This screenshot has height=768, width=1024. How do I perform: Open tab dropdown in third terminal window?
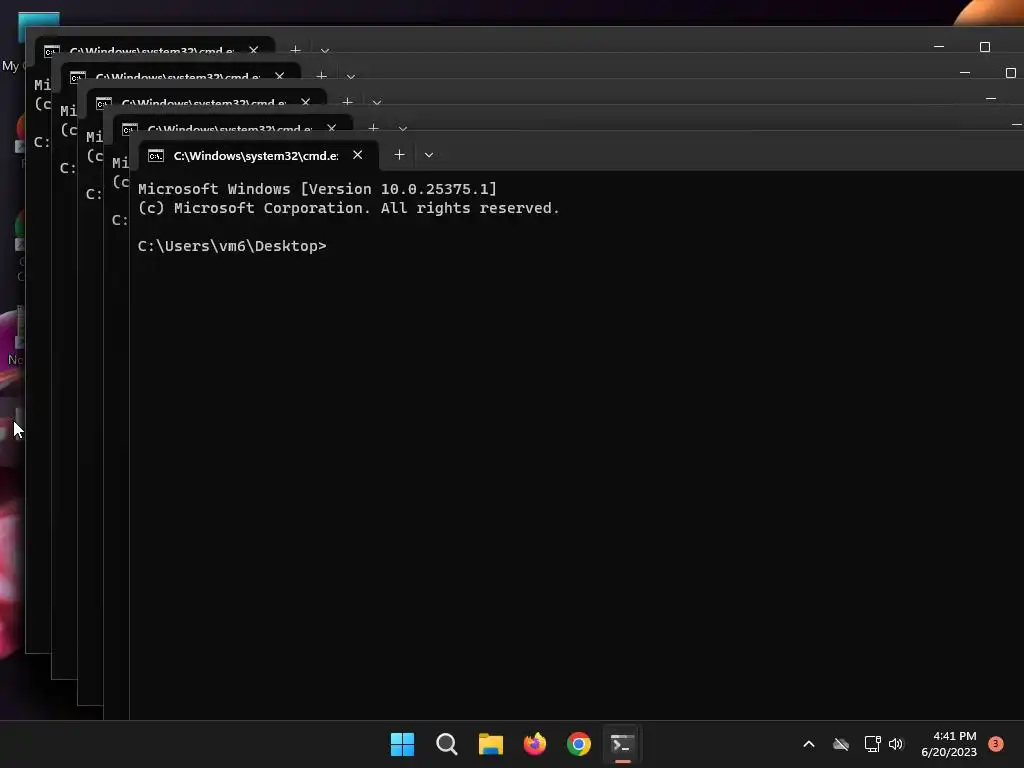tap(377, 103)
